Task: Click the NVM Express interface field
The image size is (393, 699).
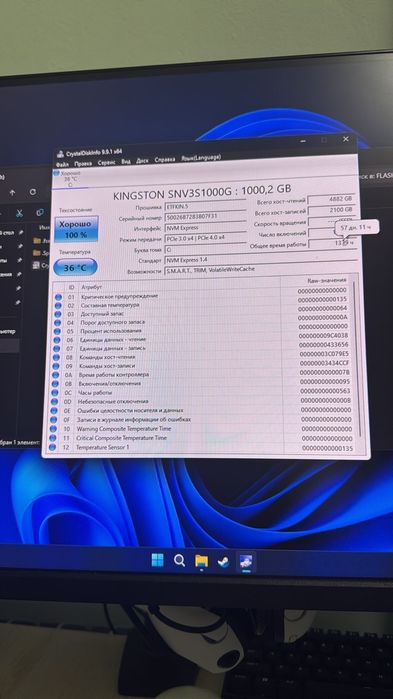Action: (205, 228)
